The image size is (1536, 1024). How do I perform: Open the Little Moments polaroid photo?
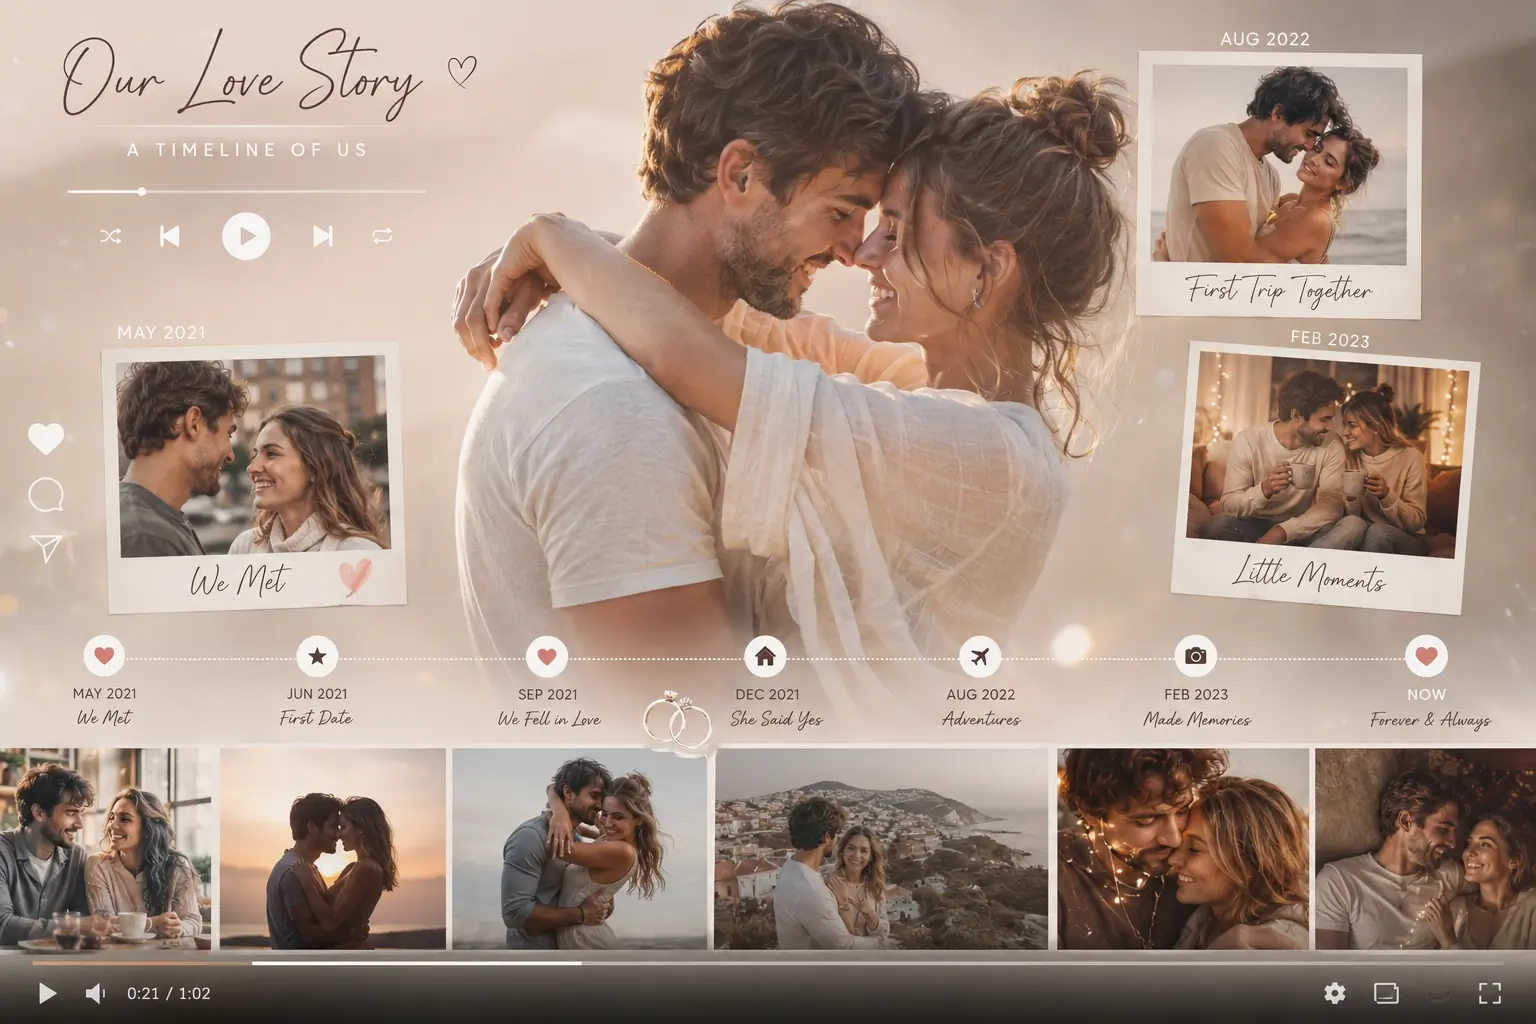(1326, 479)
